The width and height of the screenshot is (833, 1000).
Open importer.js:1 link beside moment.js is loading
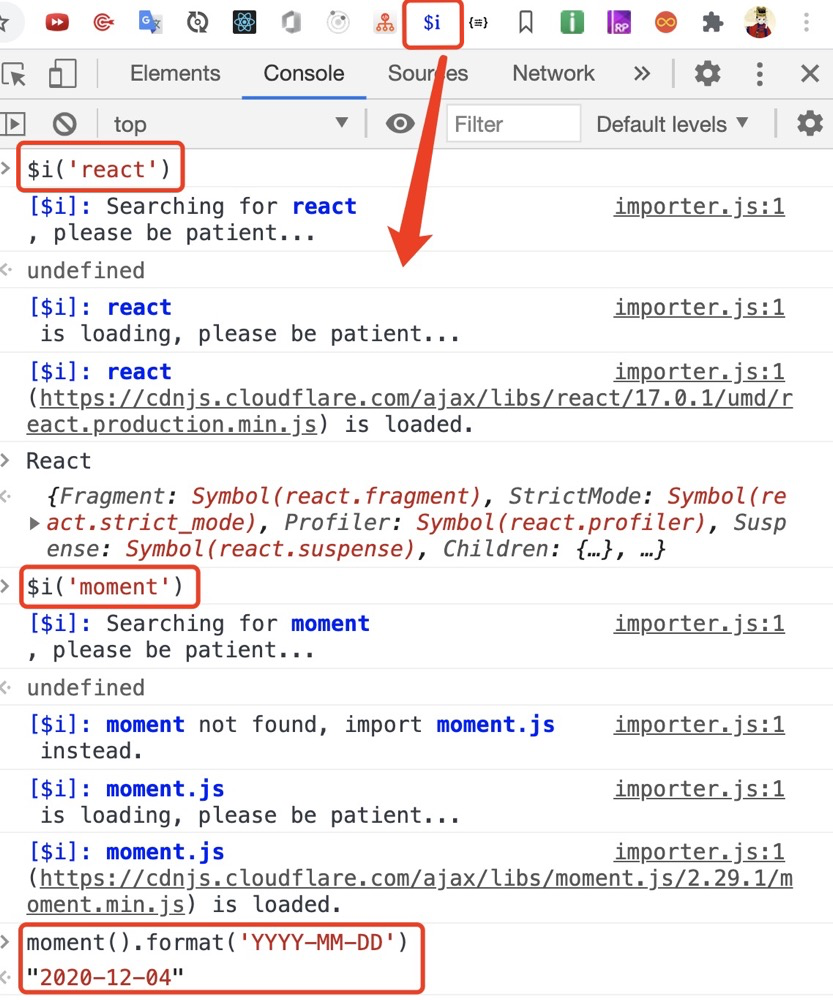699,789
